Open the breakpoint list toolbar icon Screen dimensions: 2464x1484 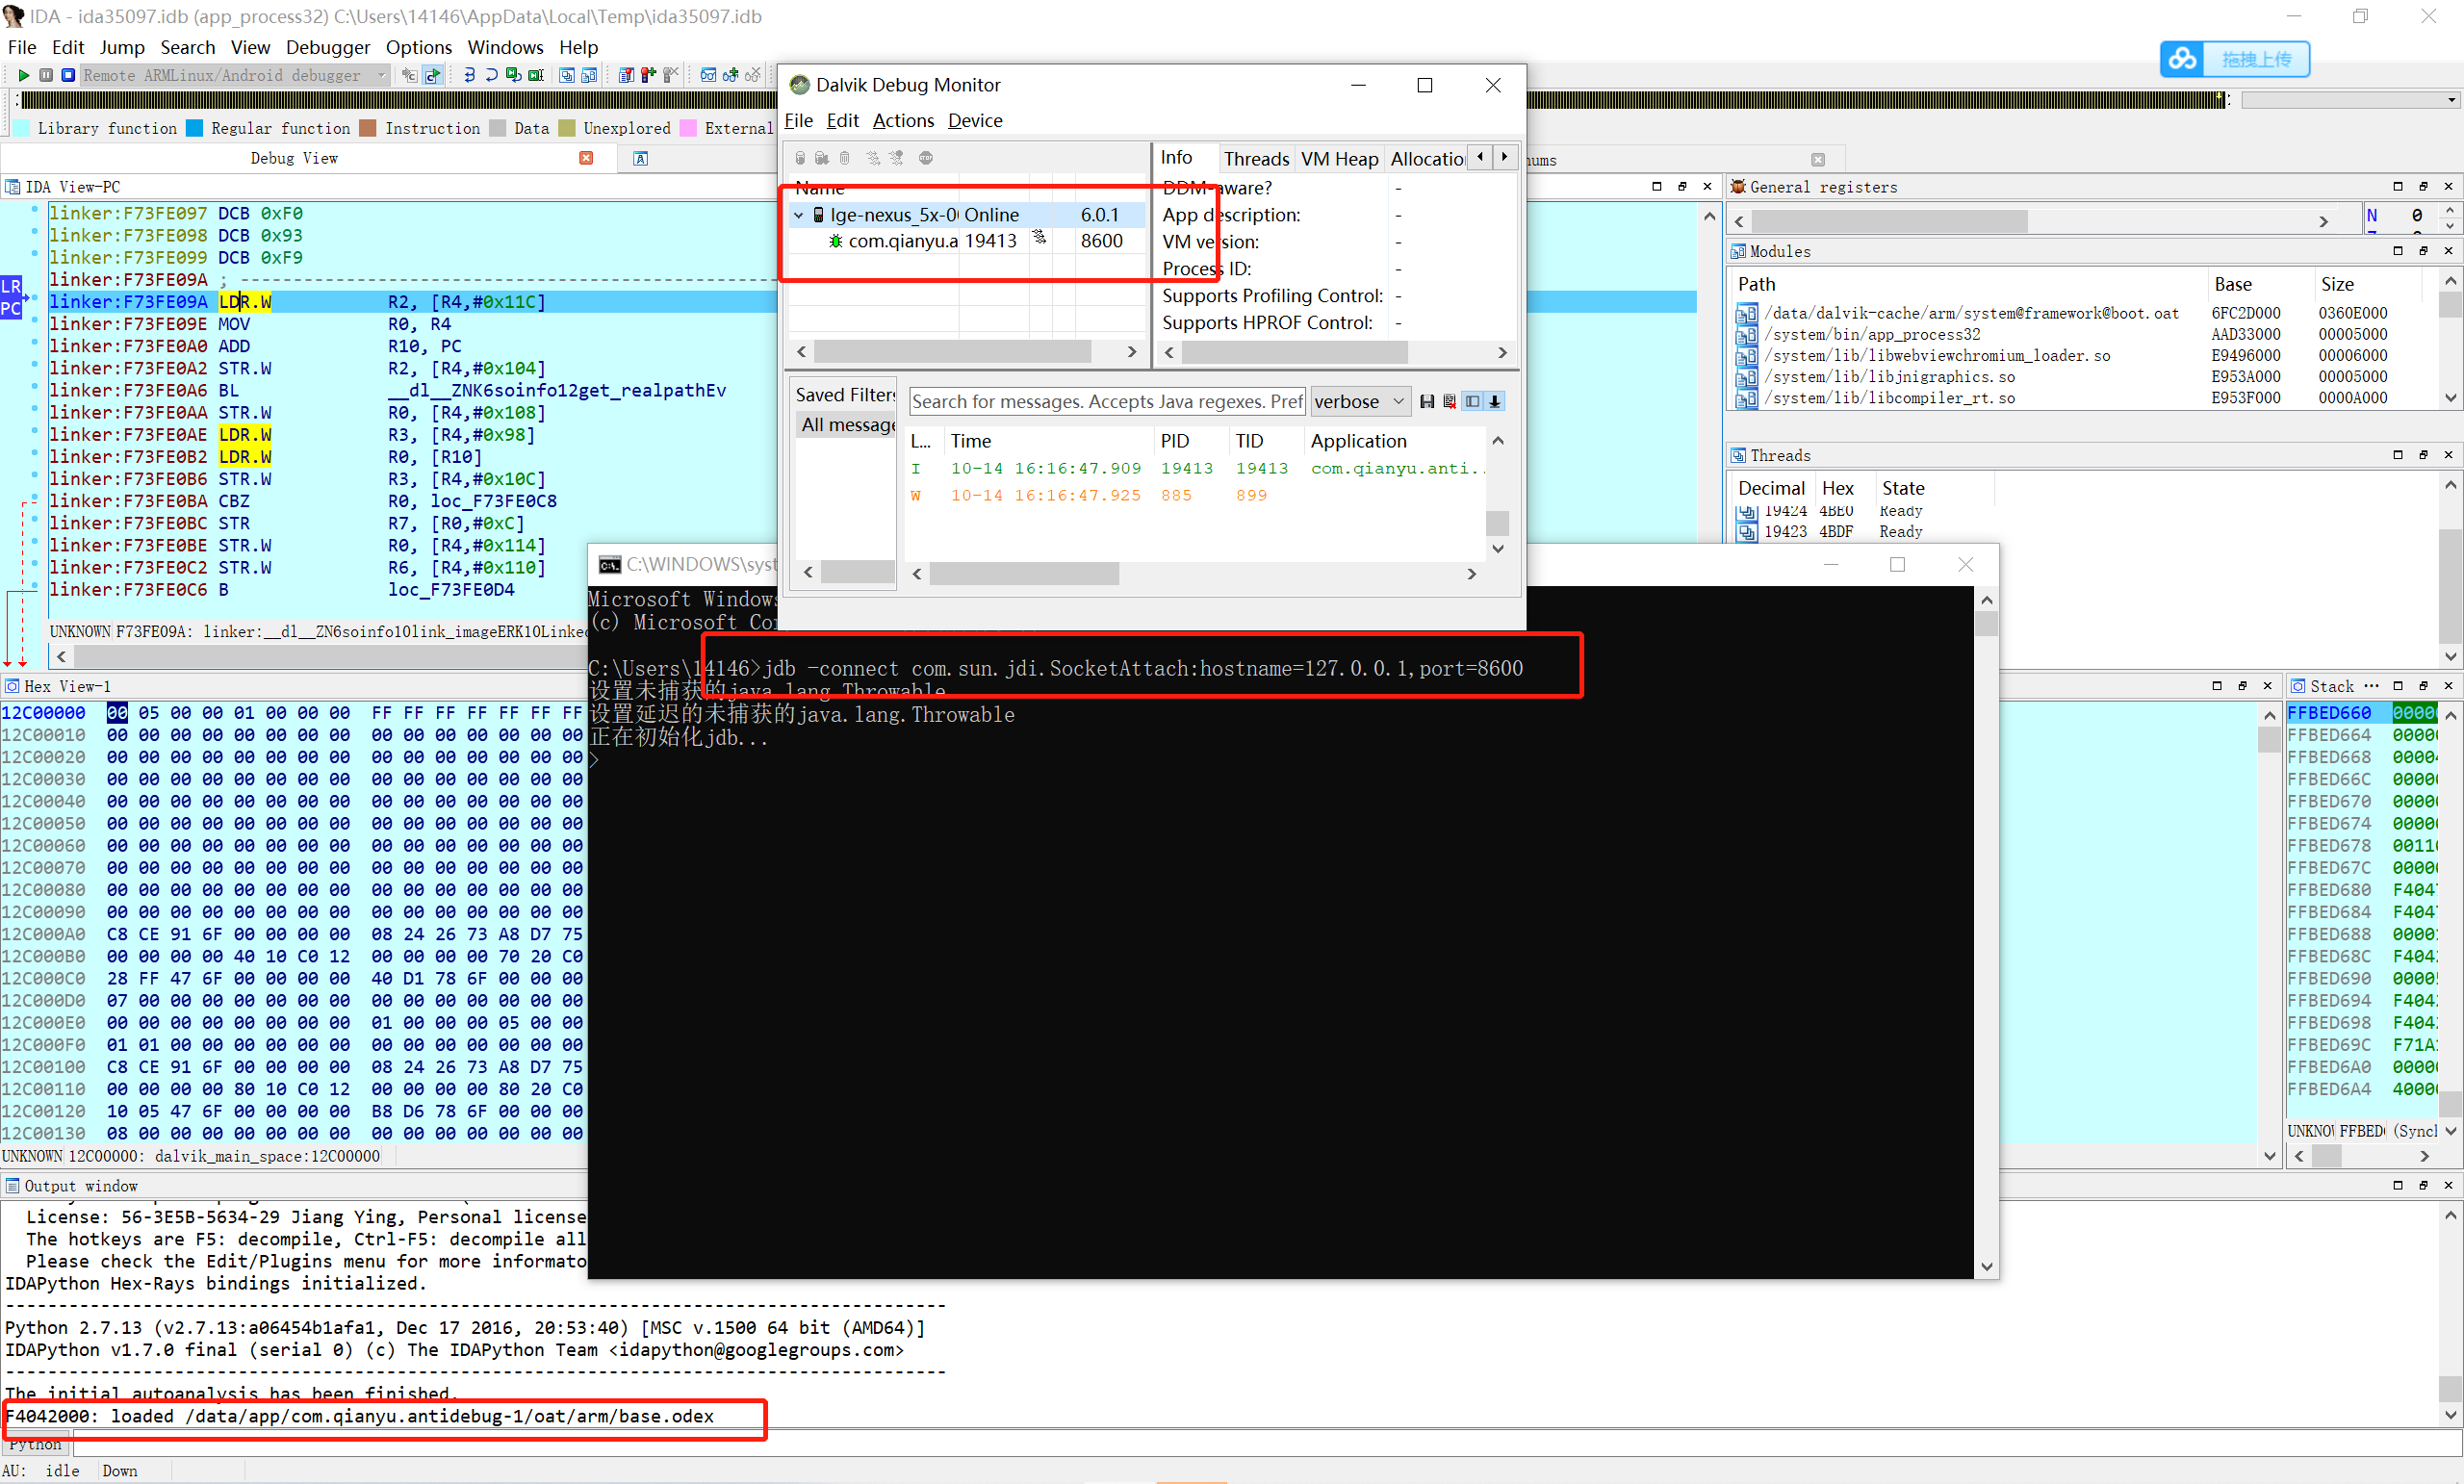coord(626,75)
